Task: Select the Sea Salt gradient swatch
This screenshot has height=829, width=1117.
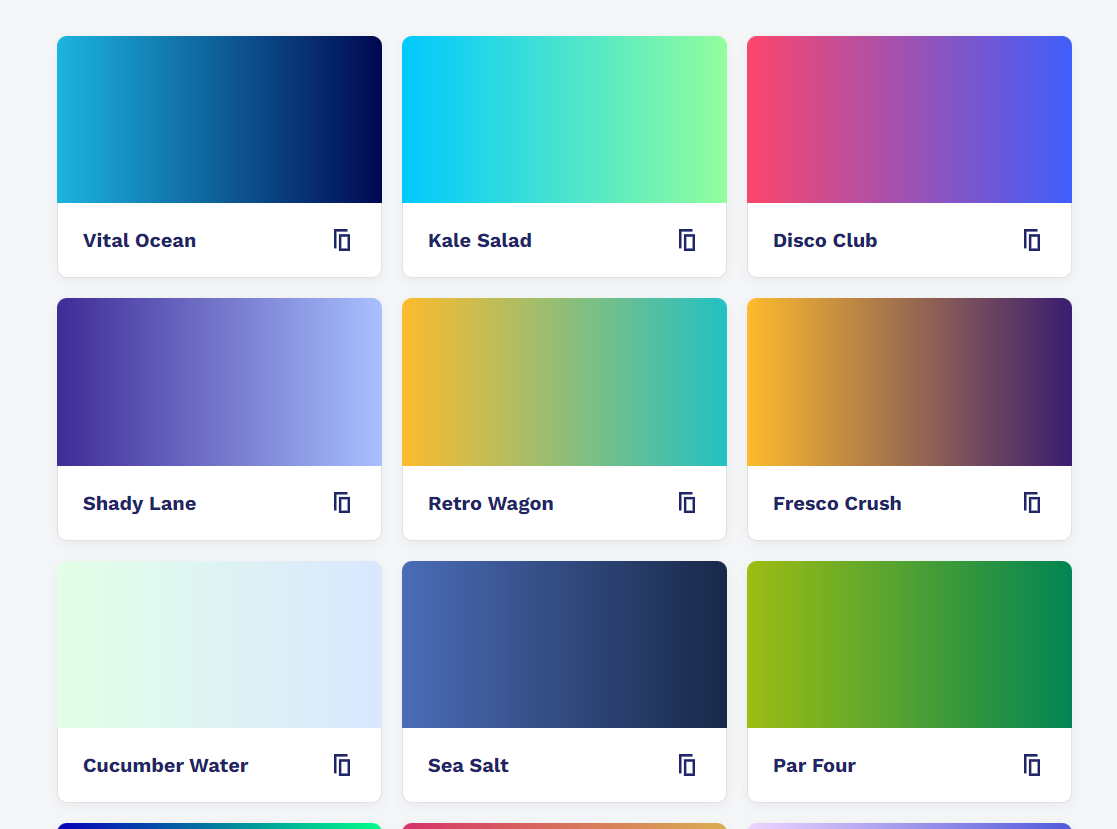Action: coord(564,645)
